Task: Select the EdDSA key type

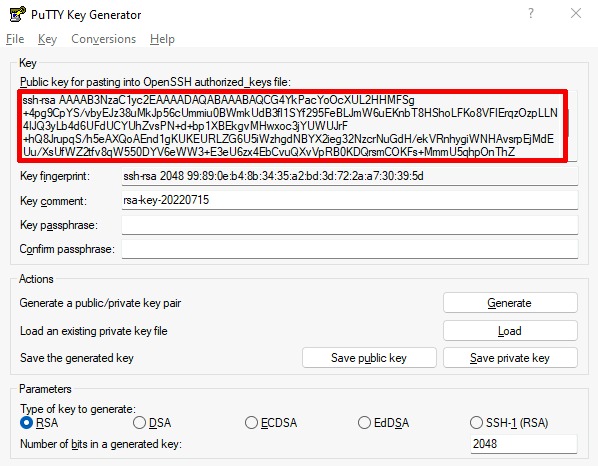Action: (383, 423)
